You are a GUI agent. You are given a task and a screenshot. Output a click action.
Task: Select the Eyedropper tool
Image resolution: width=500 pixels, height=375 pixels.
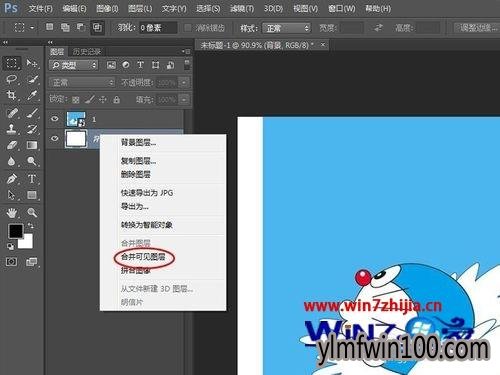32,96
